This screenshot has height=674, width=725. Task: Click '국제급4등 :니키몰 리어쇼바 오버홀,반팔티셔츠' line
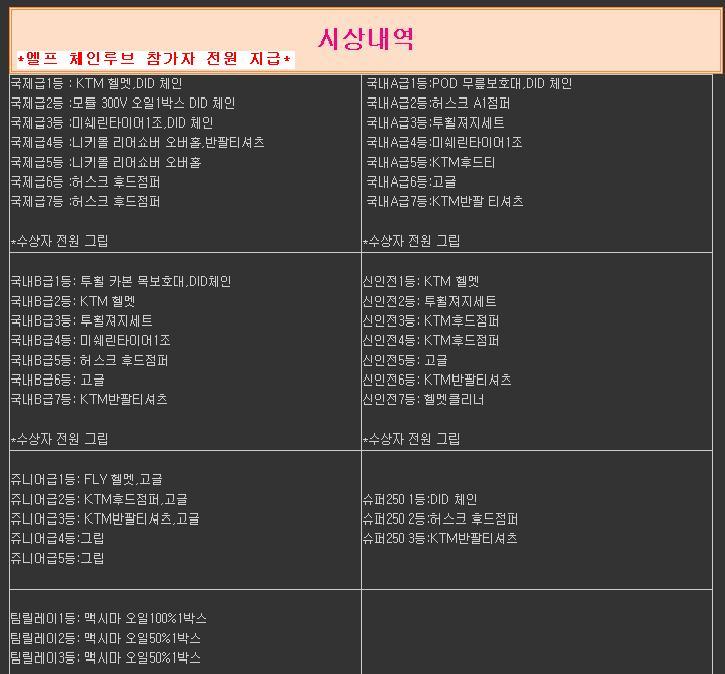(137, 142)
